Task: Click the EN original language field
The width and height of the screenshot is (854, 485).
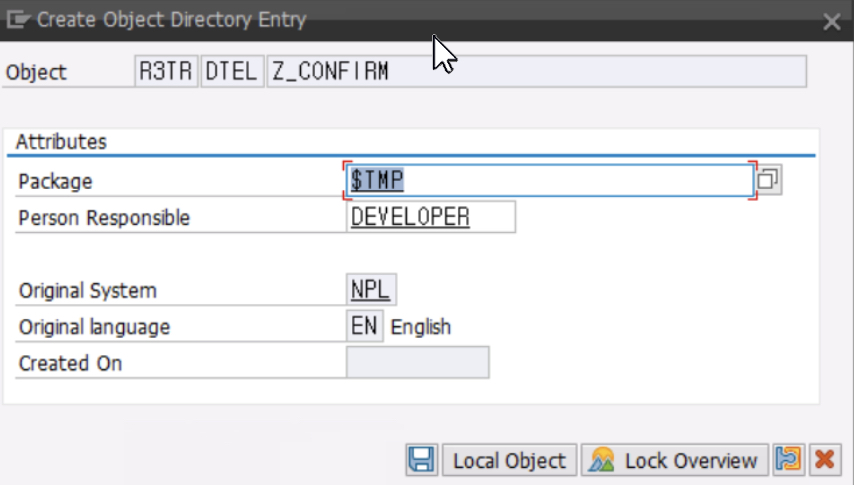Action: coord(364,326)
